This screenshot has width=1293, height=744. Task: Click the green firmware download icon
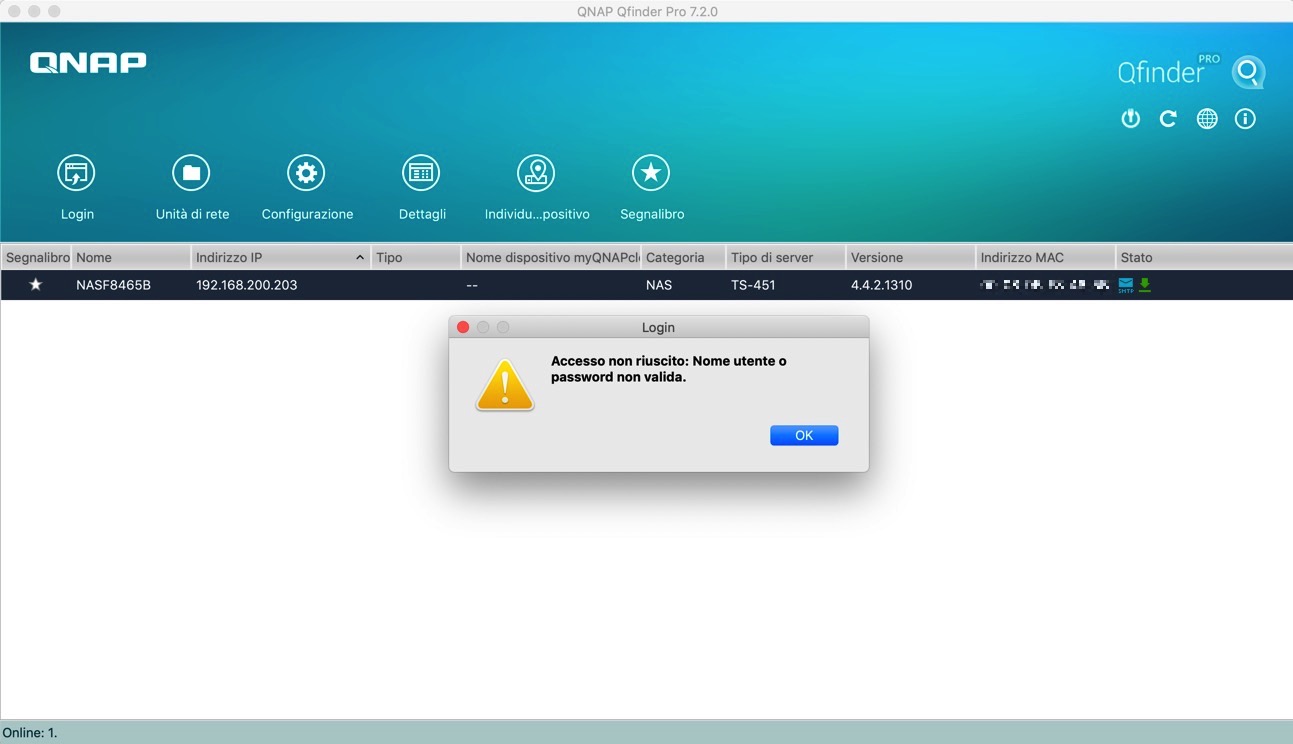pyautogui.click(x=1145, y=285)
